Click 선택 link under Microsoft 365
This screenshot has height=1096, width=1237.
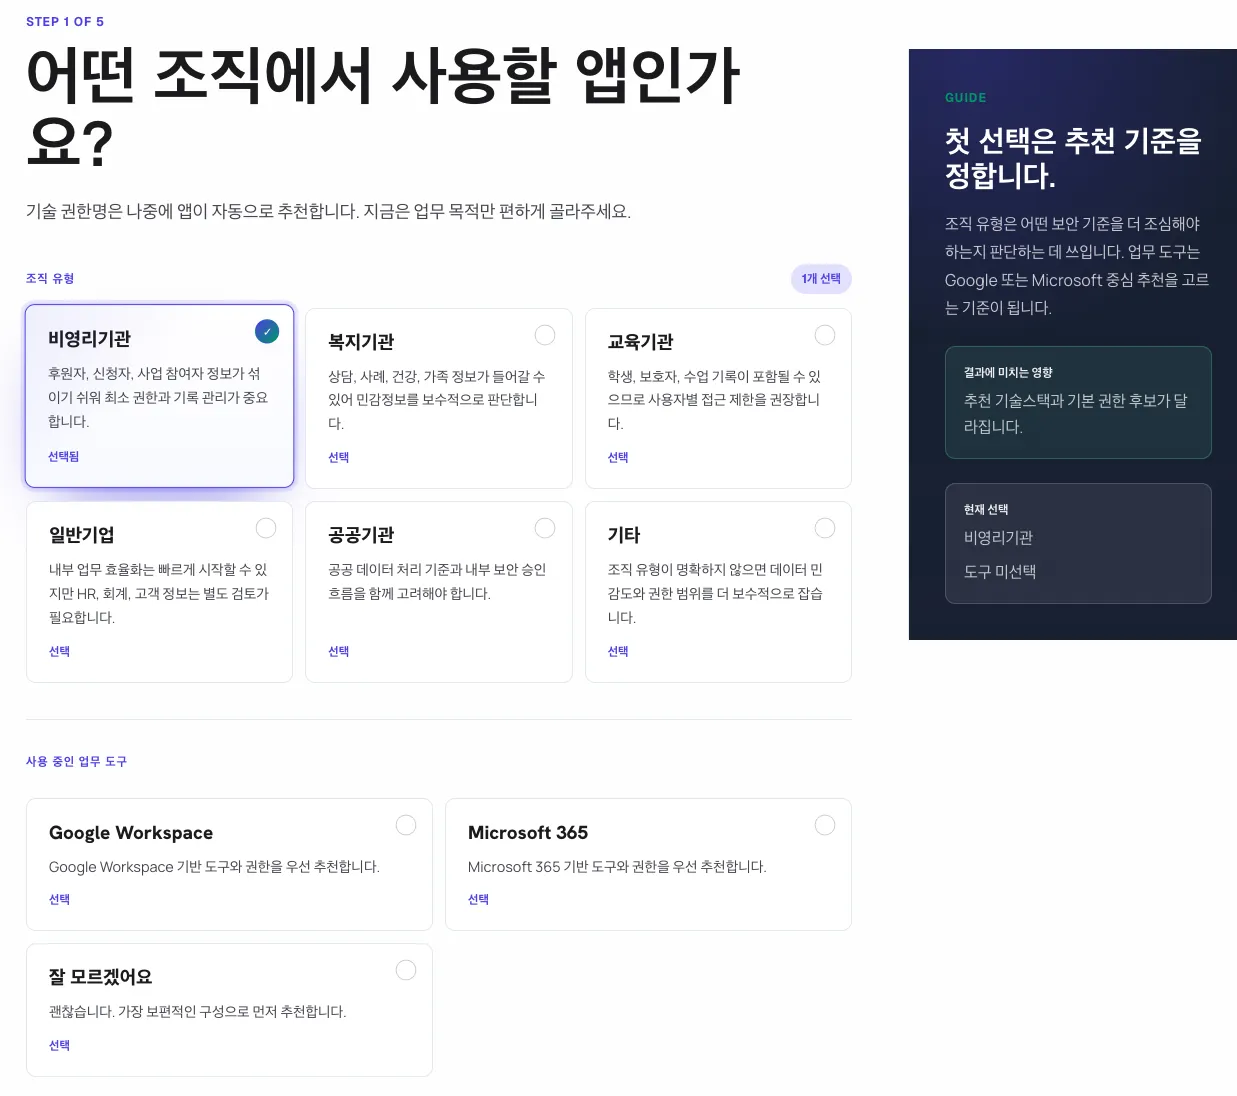[479, 899]
